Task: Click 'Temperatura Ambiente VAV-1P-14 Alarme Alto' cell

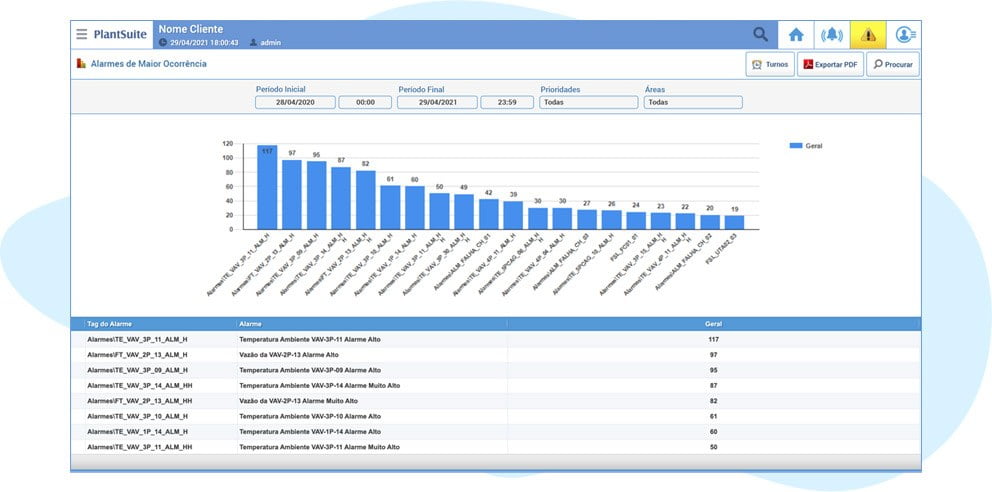Action: [310, 431]
